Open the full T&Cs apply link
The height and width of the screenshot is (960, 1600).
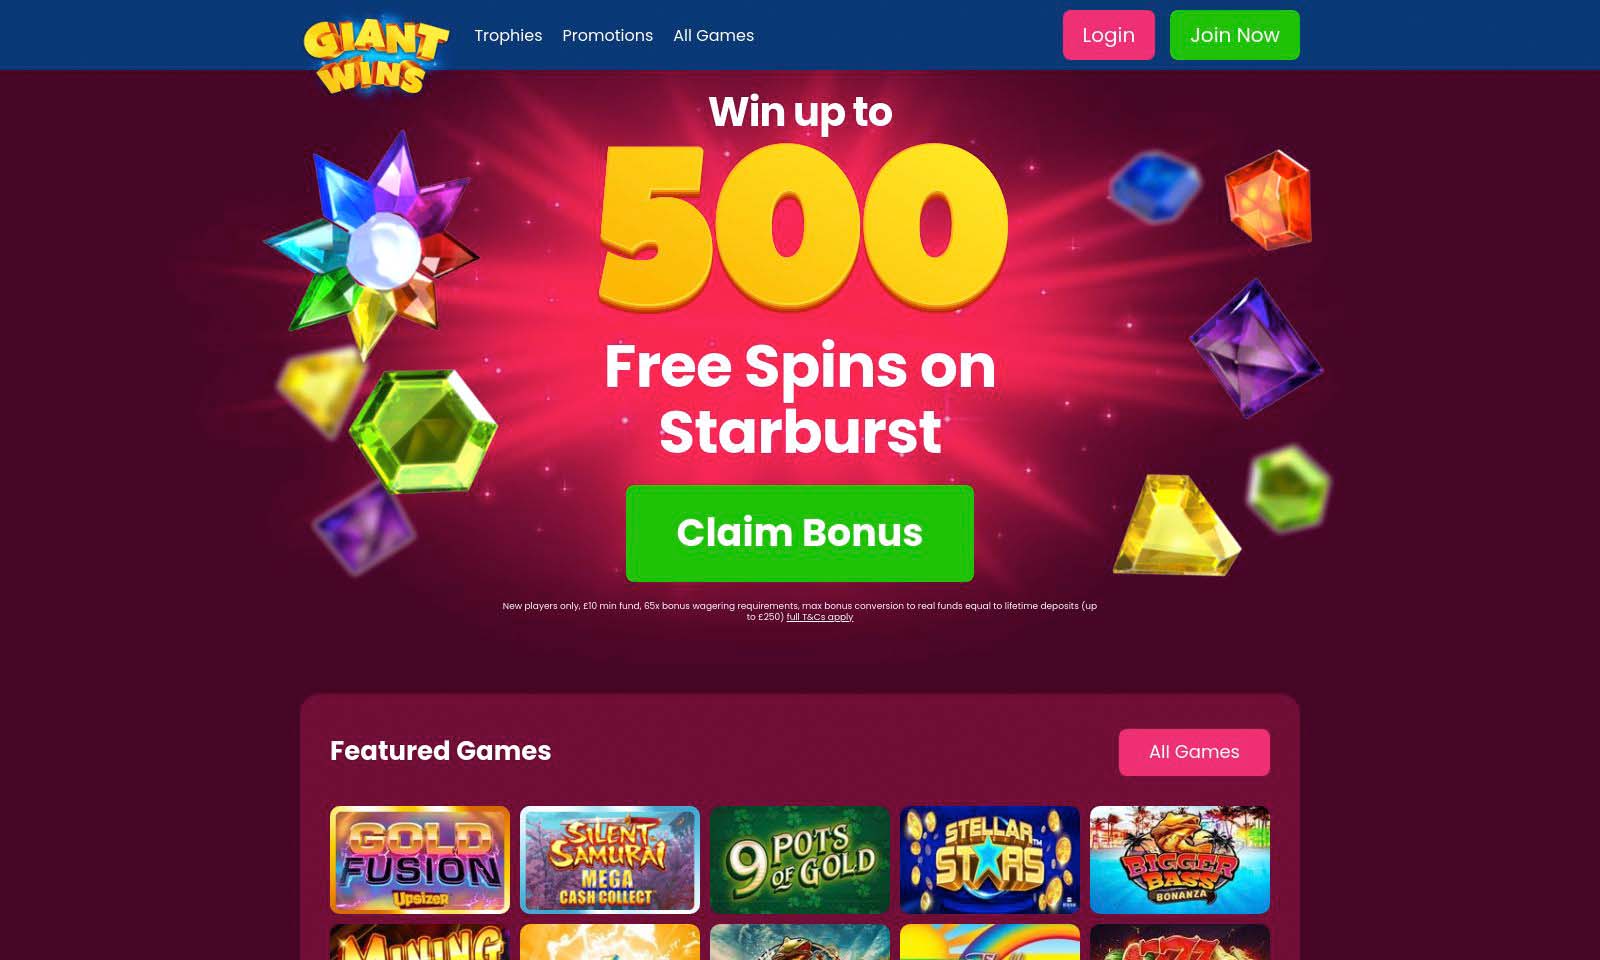(819, 617)
